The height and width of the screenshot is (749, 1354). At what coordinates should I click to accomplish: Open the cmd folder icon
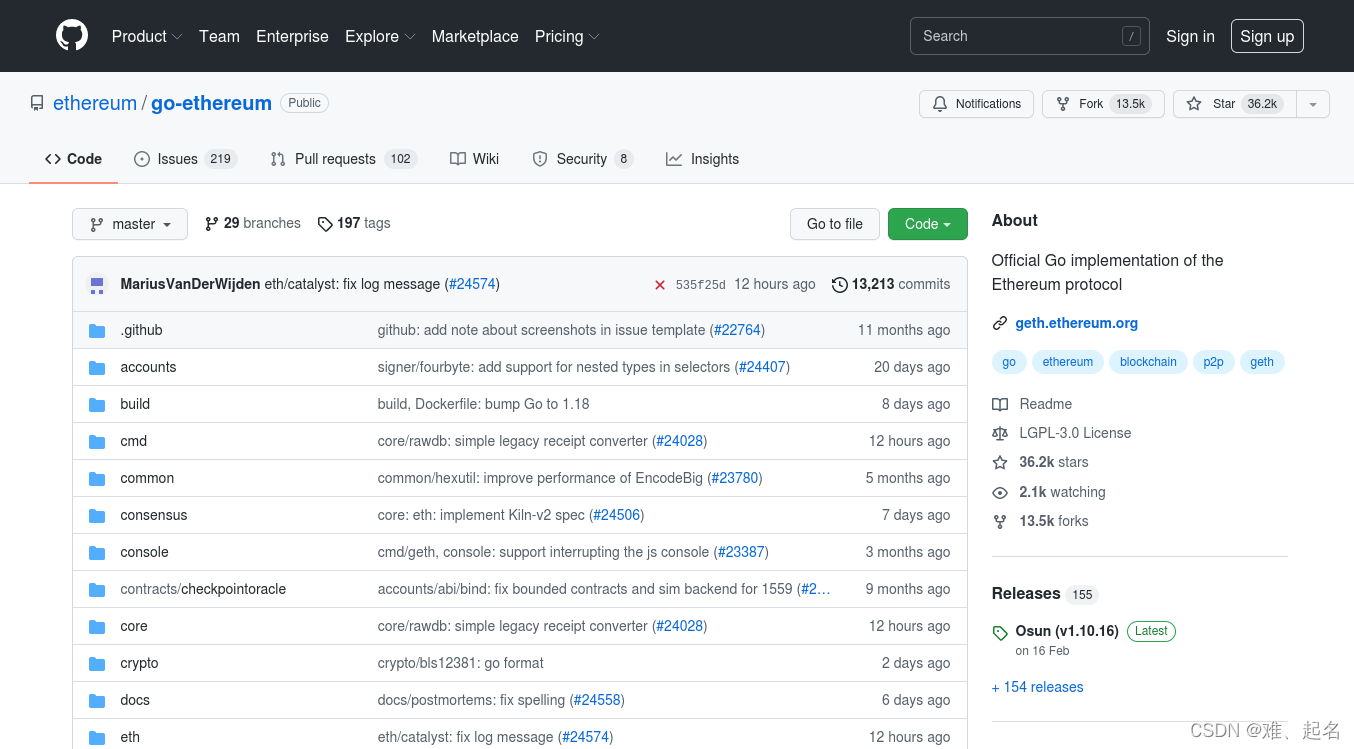[x=97, y=441]
